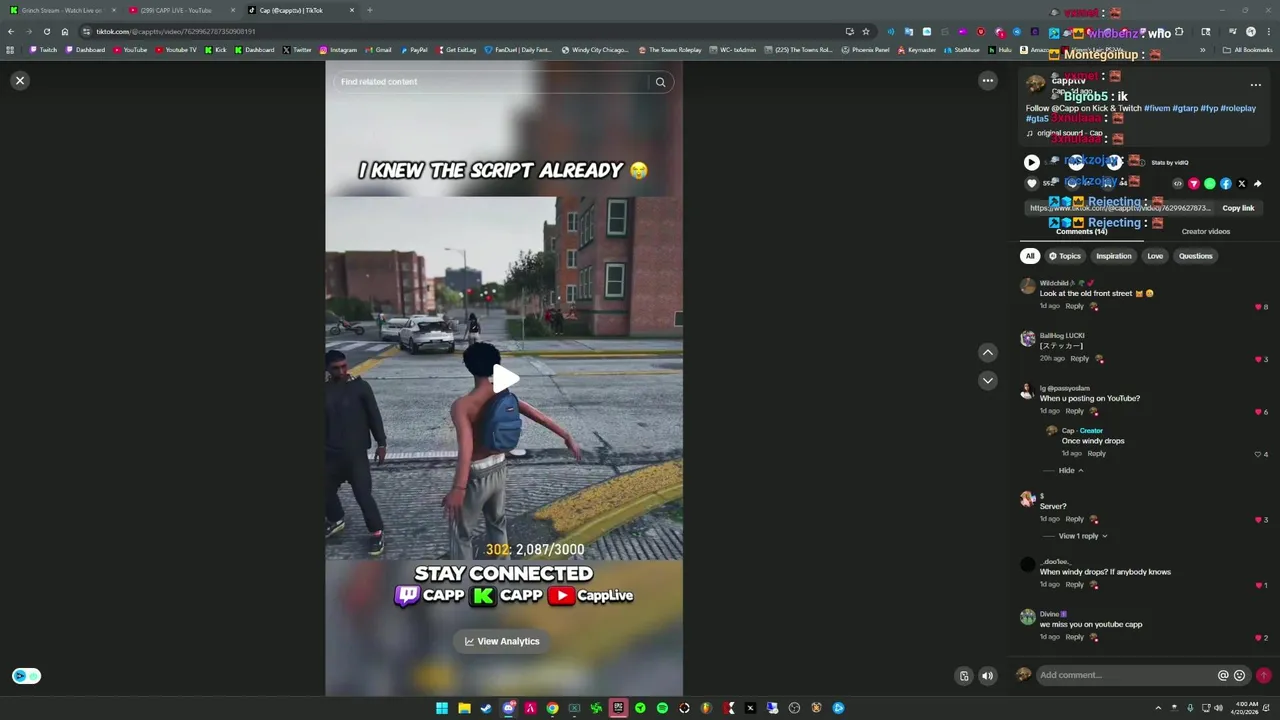Go to next video with the down arrow

click(988, 380)
